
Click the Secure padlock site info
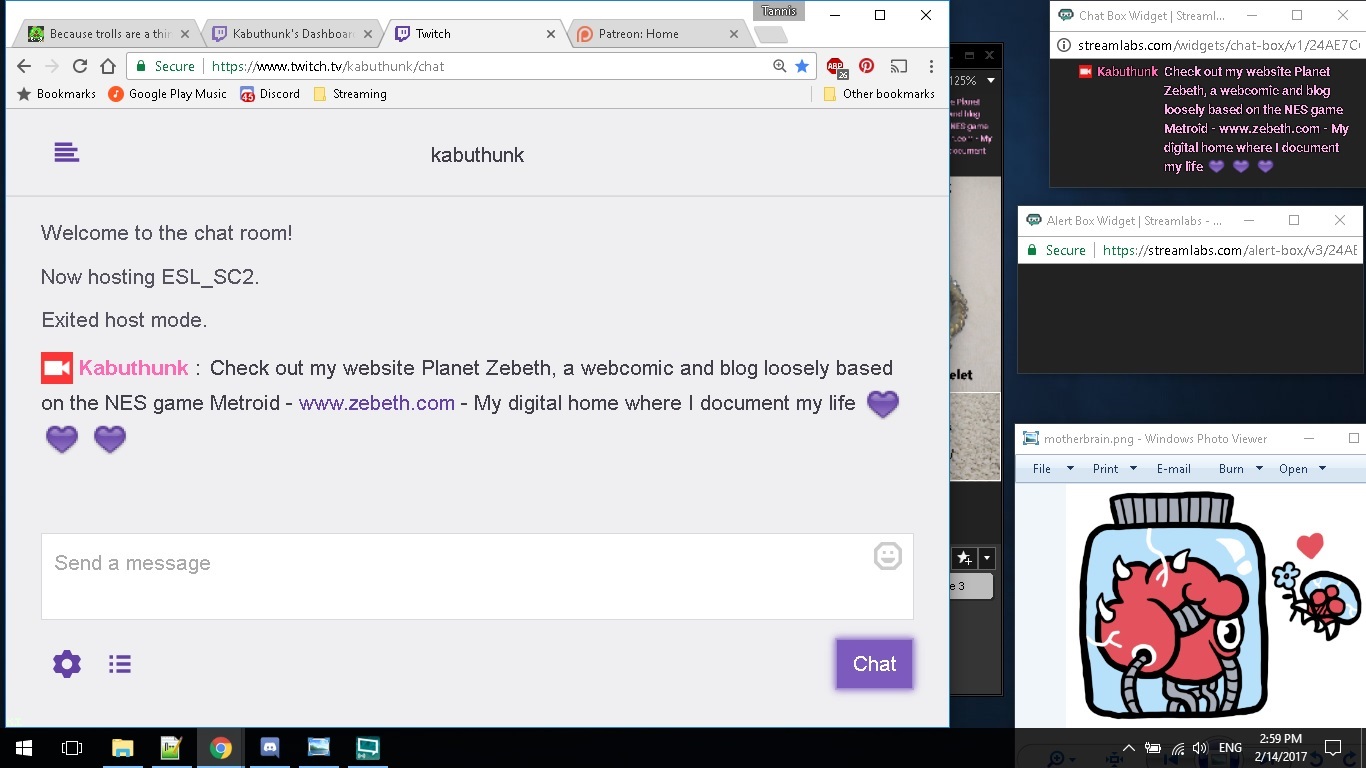click(165, 66)
